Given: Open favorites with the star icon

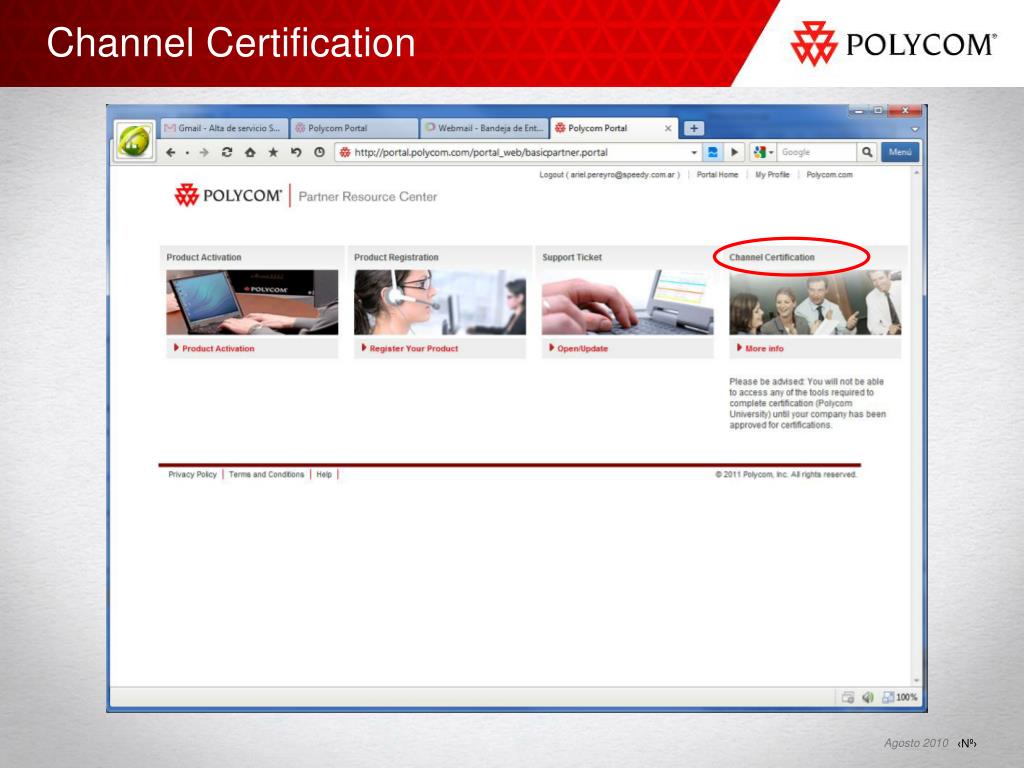Looking at the screenshot, I should pyautogui.click(x=273, y=152).
